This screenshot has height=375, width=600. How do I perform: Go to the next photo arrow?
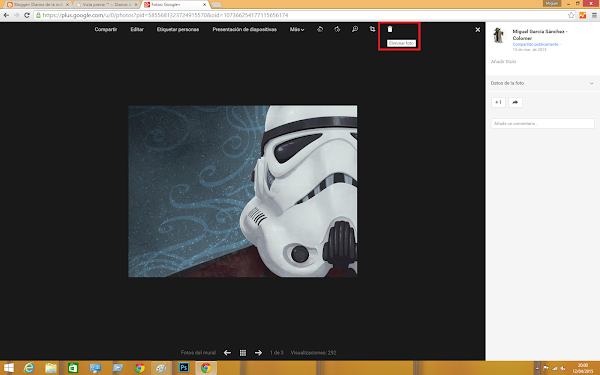click(x=258, y=353)
